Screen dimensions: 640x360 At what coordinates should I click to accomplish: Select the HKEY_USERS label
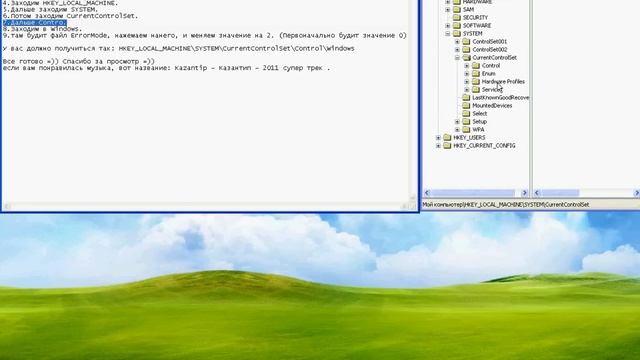pos(469,138)
